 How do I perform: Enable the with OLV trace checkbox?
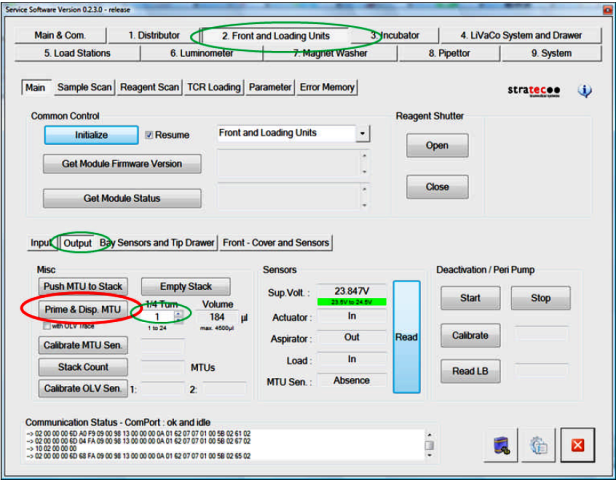click(x=48, y=326)
